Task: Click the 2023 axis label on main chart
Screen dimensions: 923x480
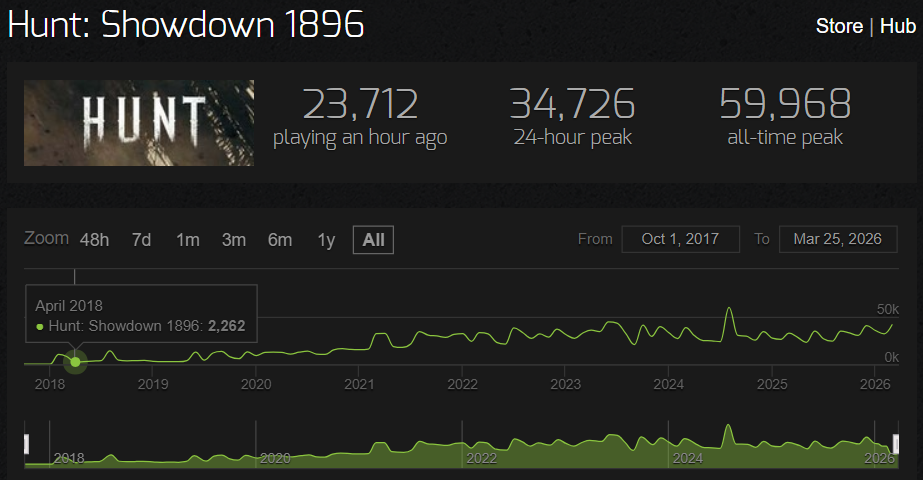Action: click(566, 385)
